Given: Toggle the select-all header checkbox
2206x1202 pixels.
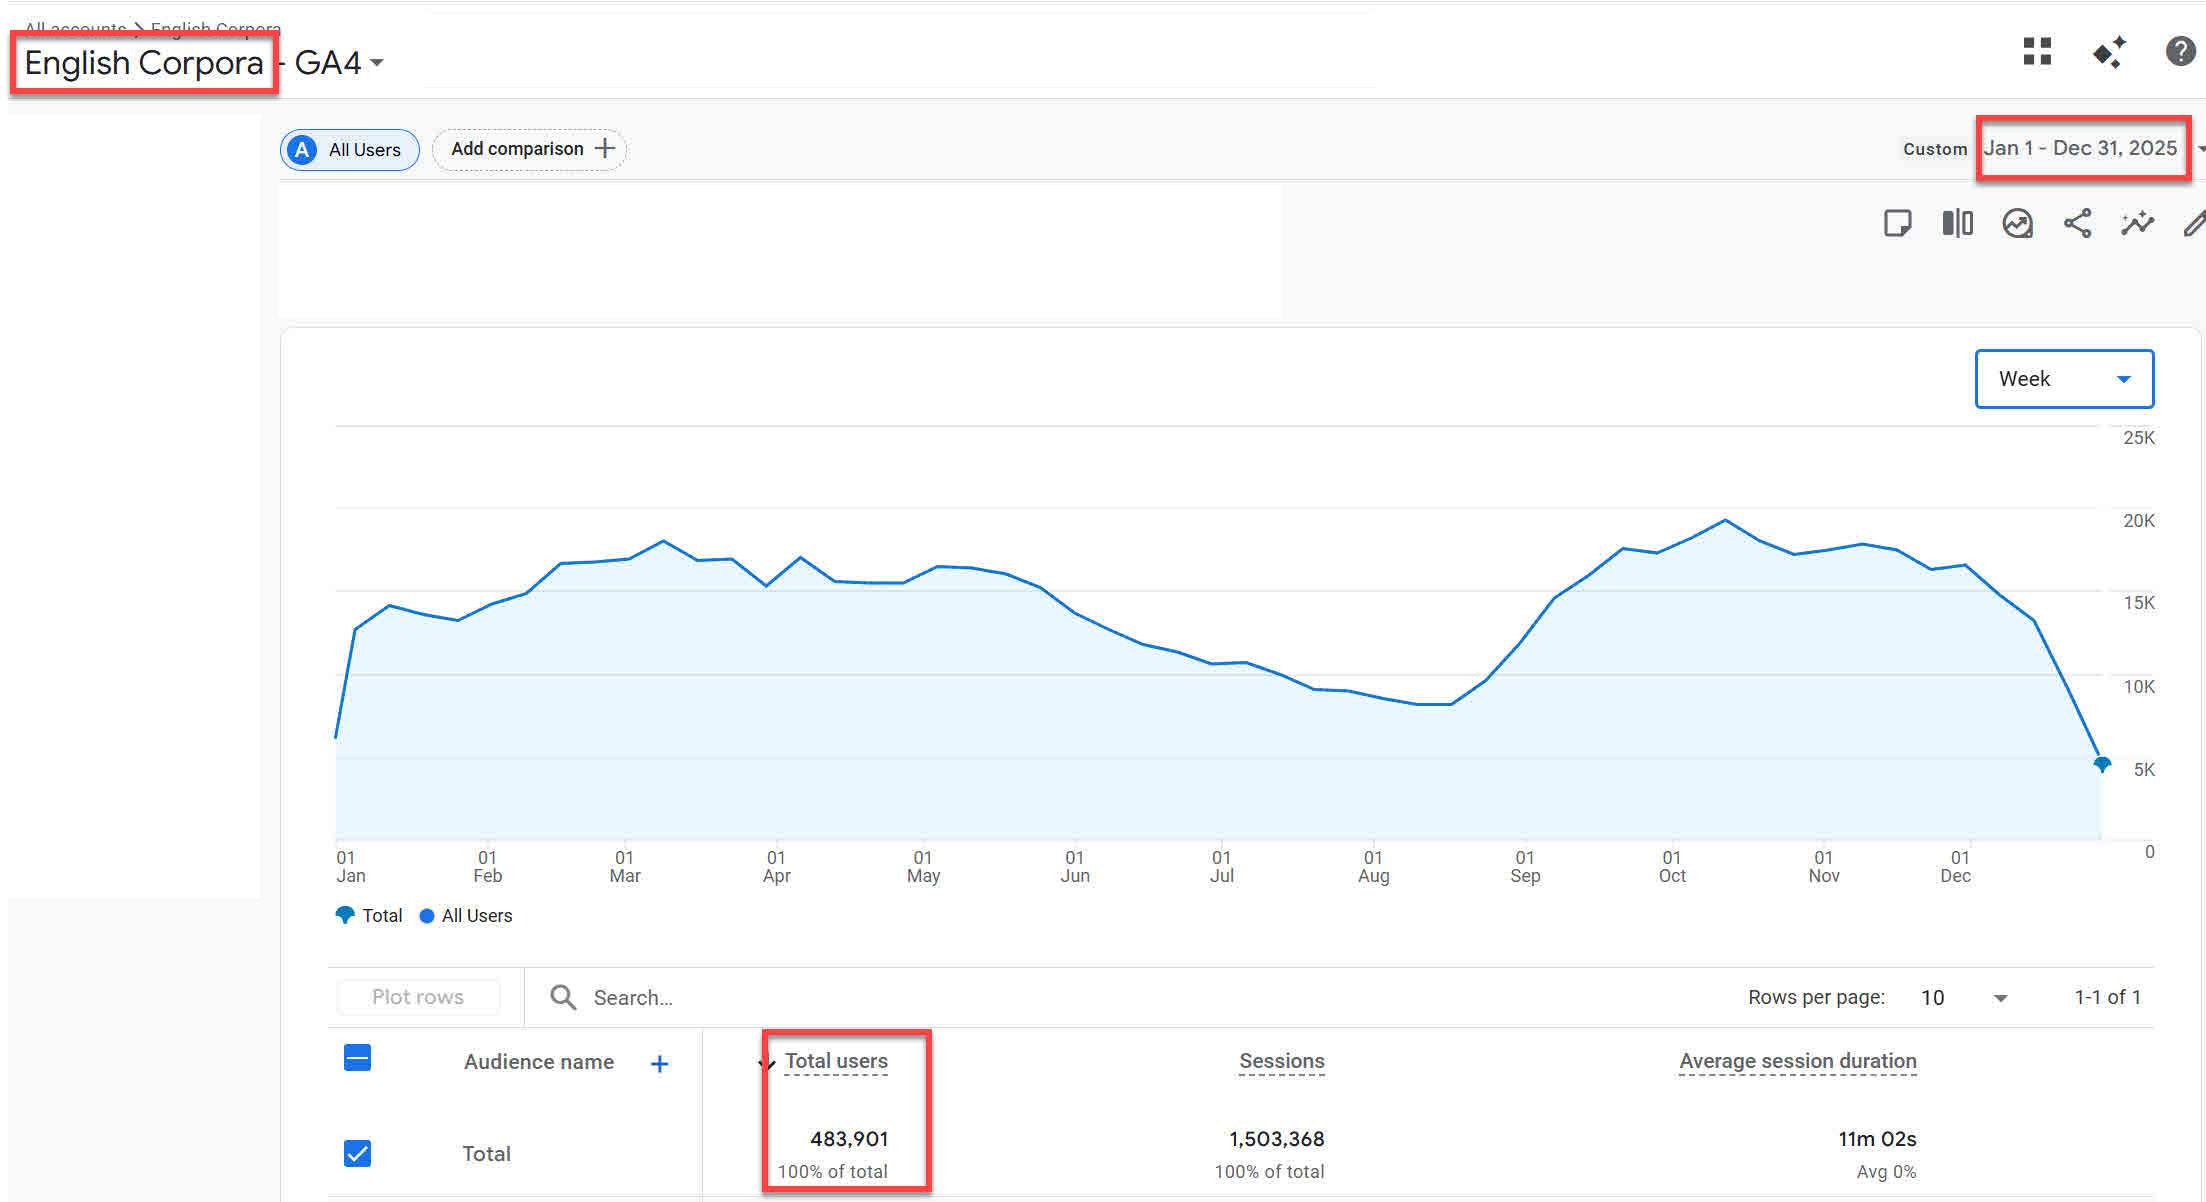Looking at the screenshot, I should (x=357, y=1058).
